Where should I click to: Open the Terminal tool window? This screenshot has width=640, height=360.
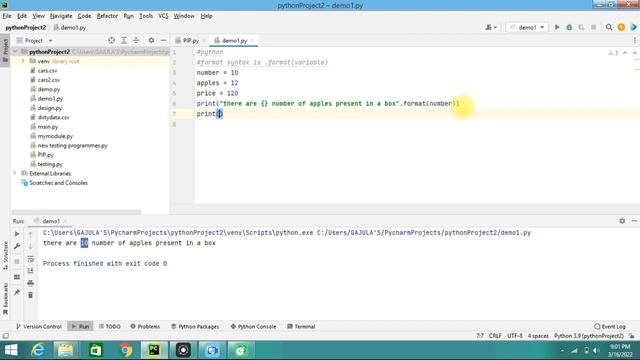[301, 327]
